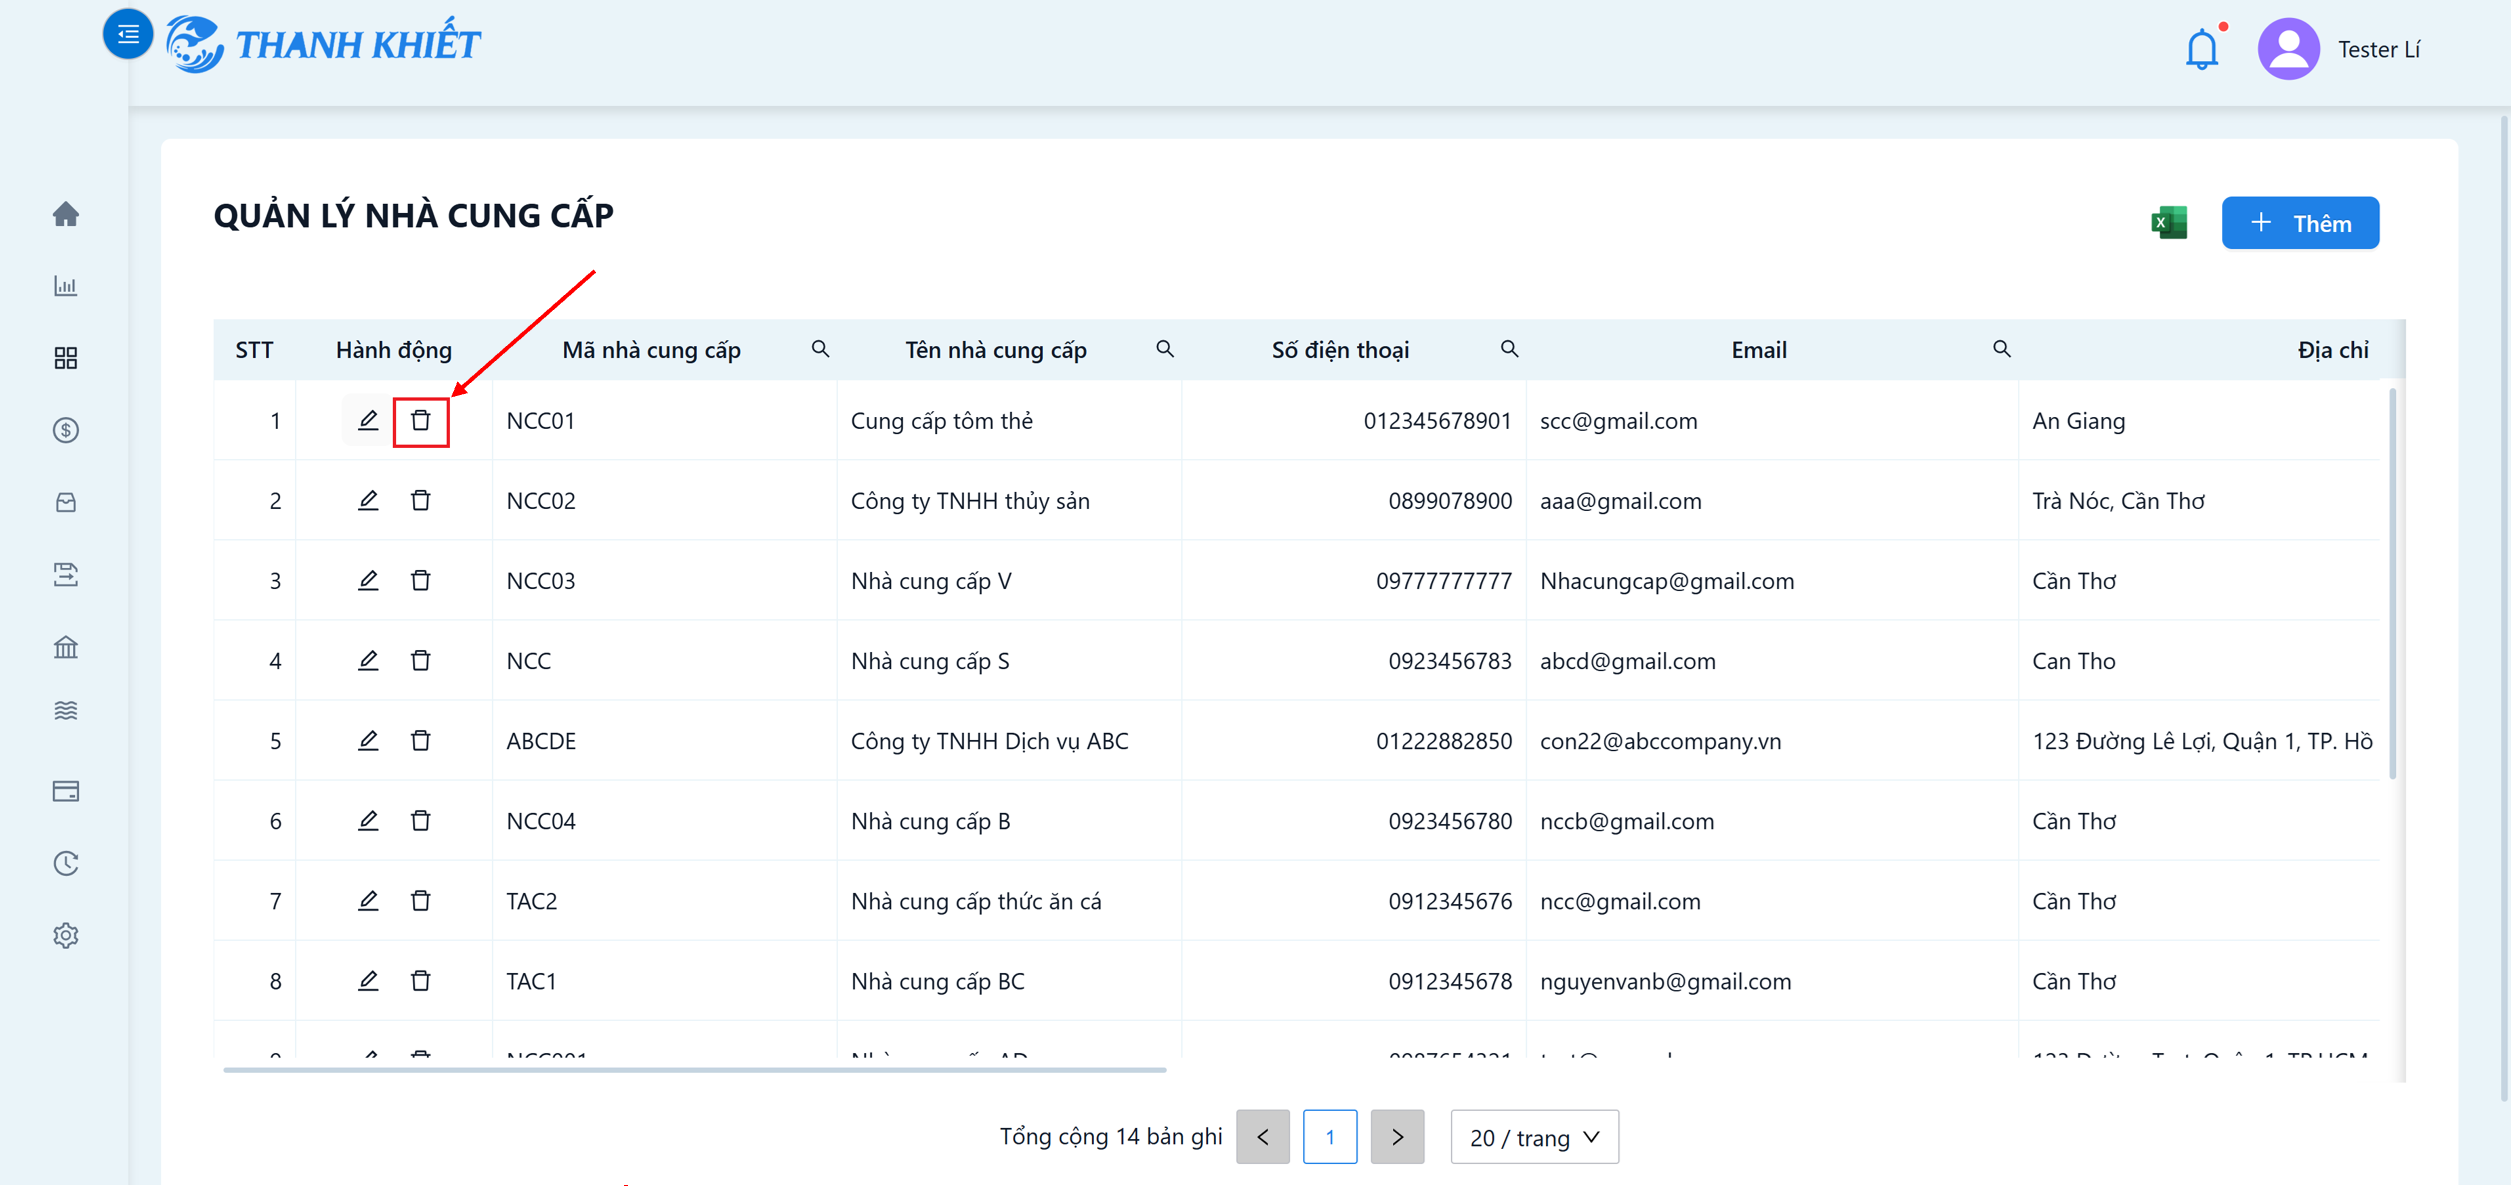Click the Nhacungcap@gmail.com email cell
Viewport: 2511px width, 1186px height.
[x=1771, y=580]
